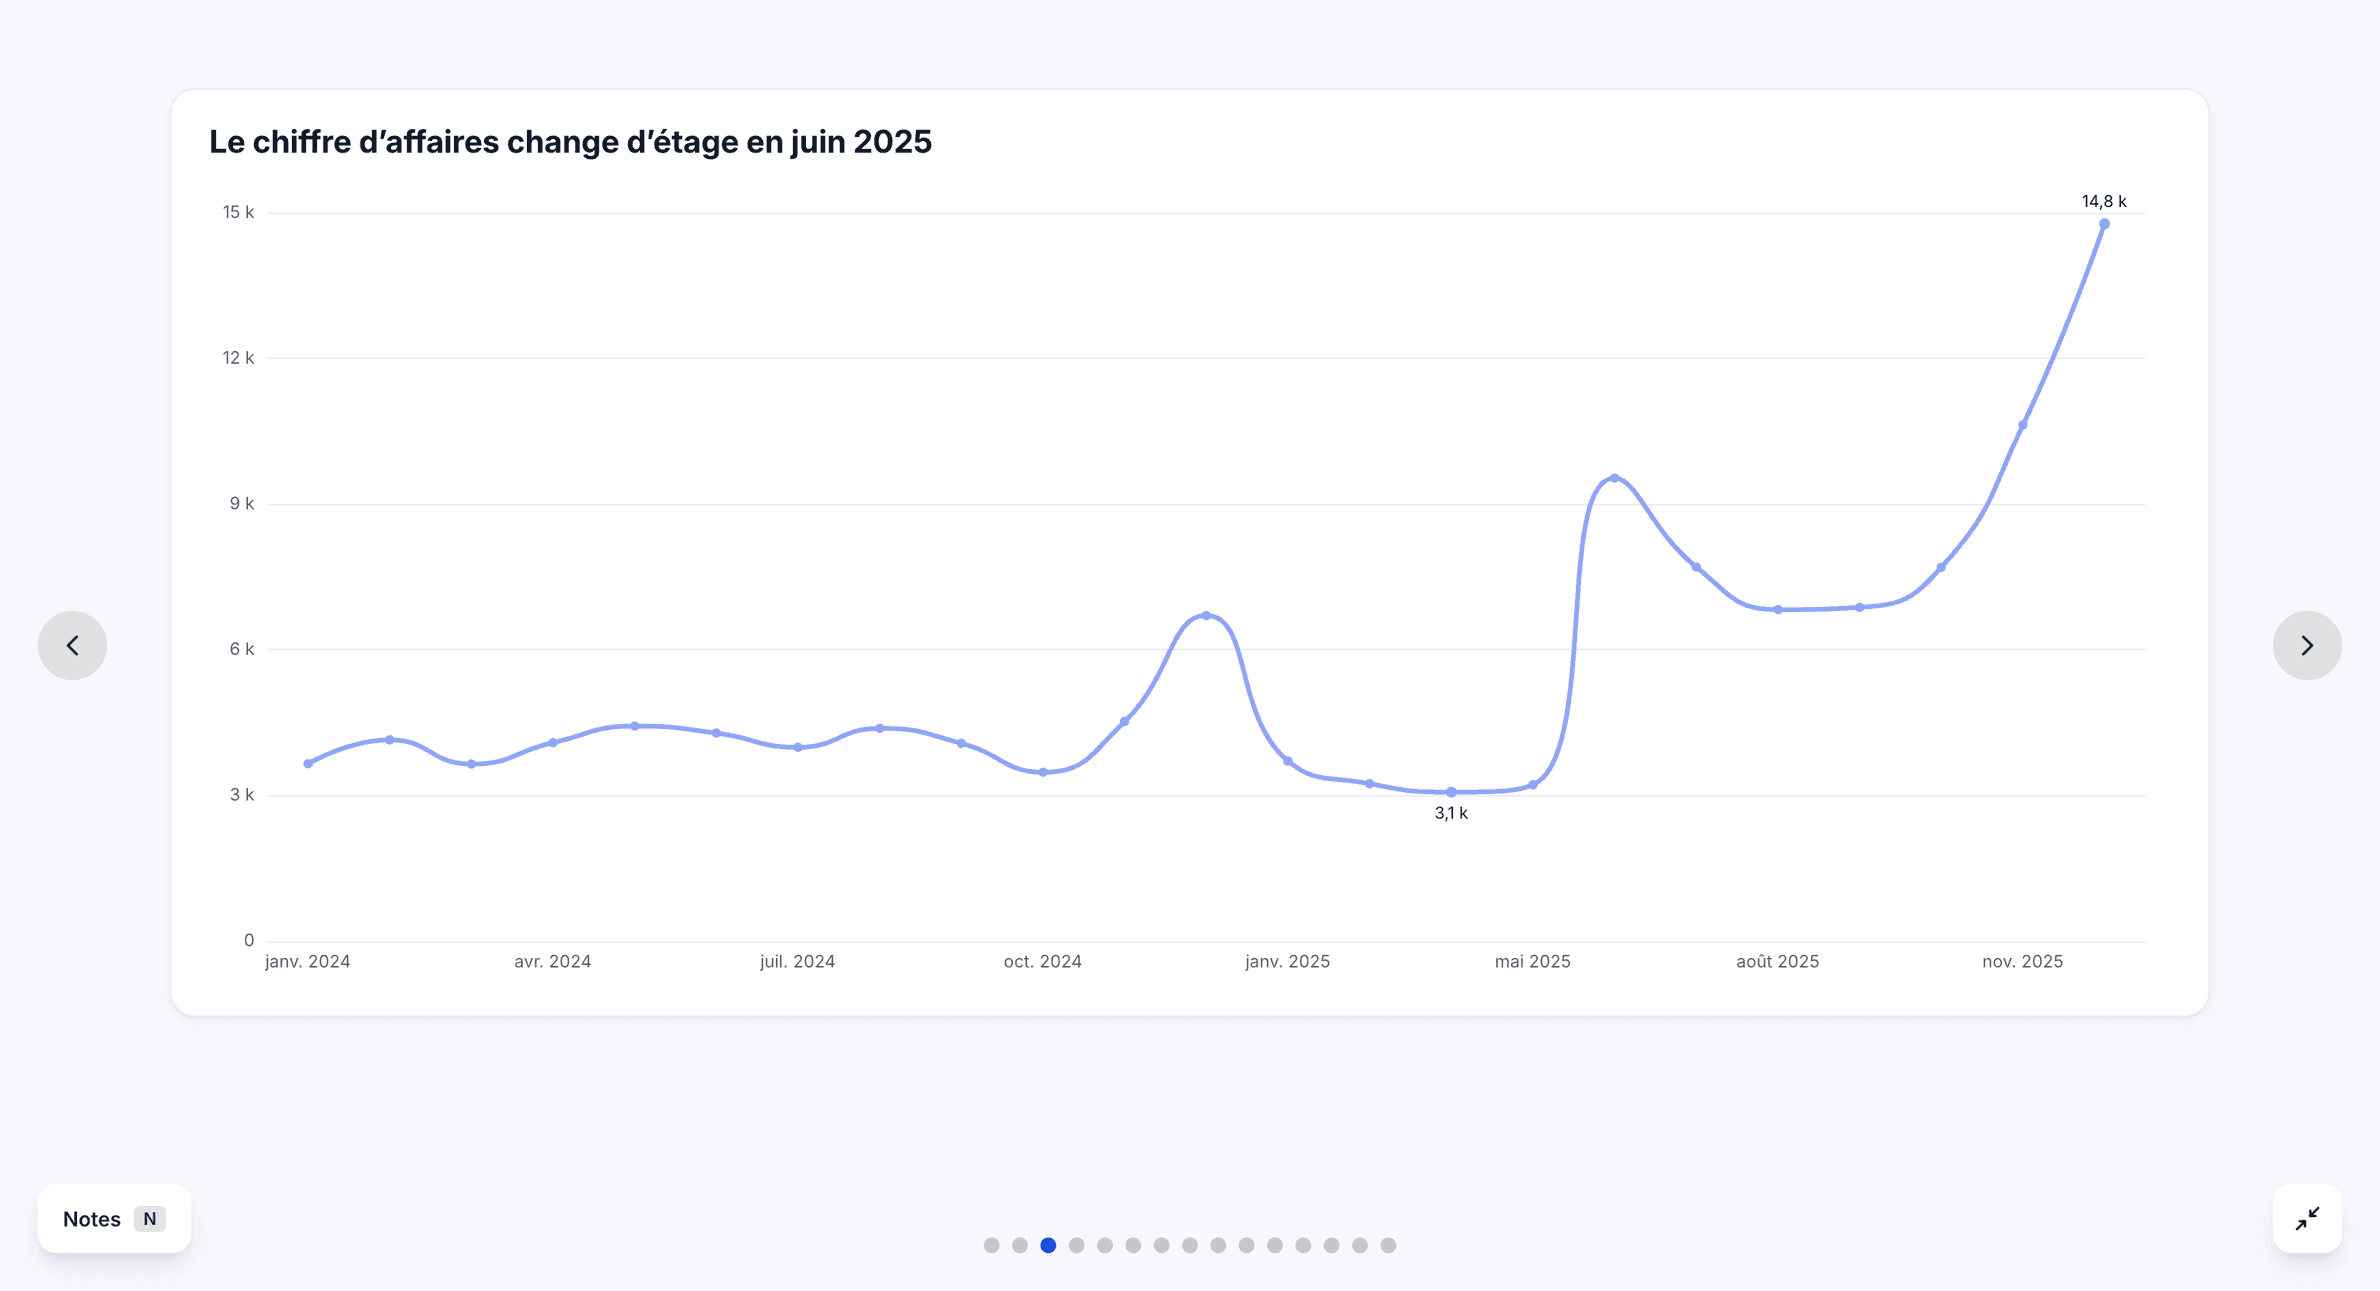Advance to the next slide arrow
This screenshot has height=1291, width=2380.
(x=2307, y=645)
